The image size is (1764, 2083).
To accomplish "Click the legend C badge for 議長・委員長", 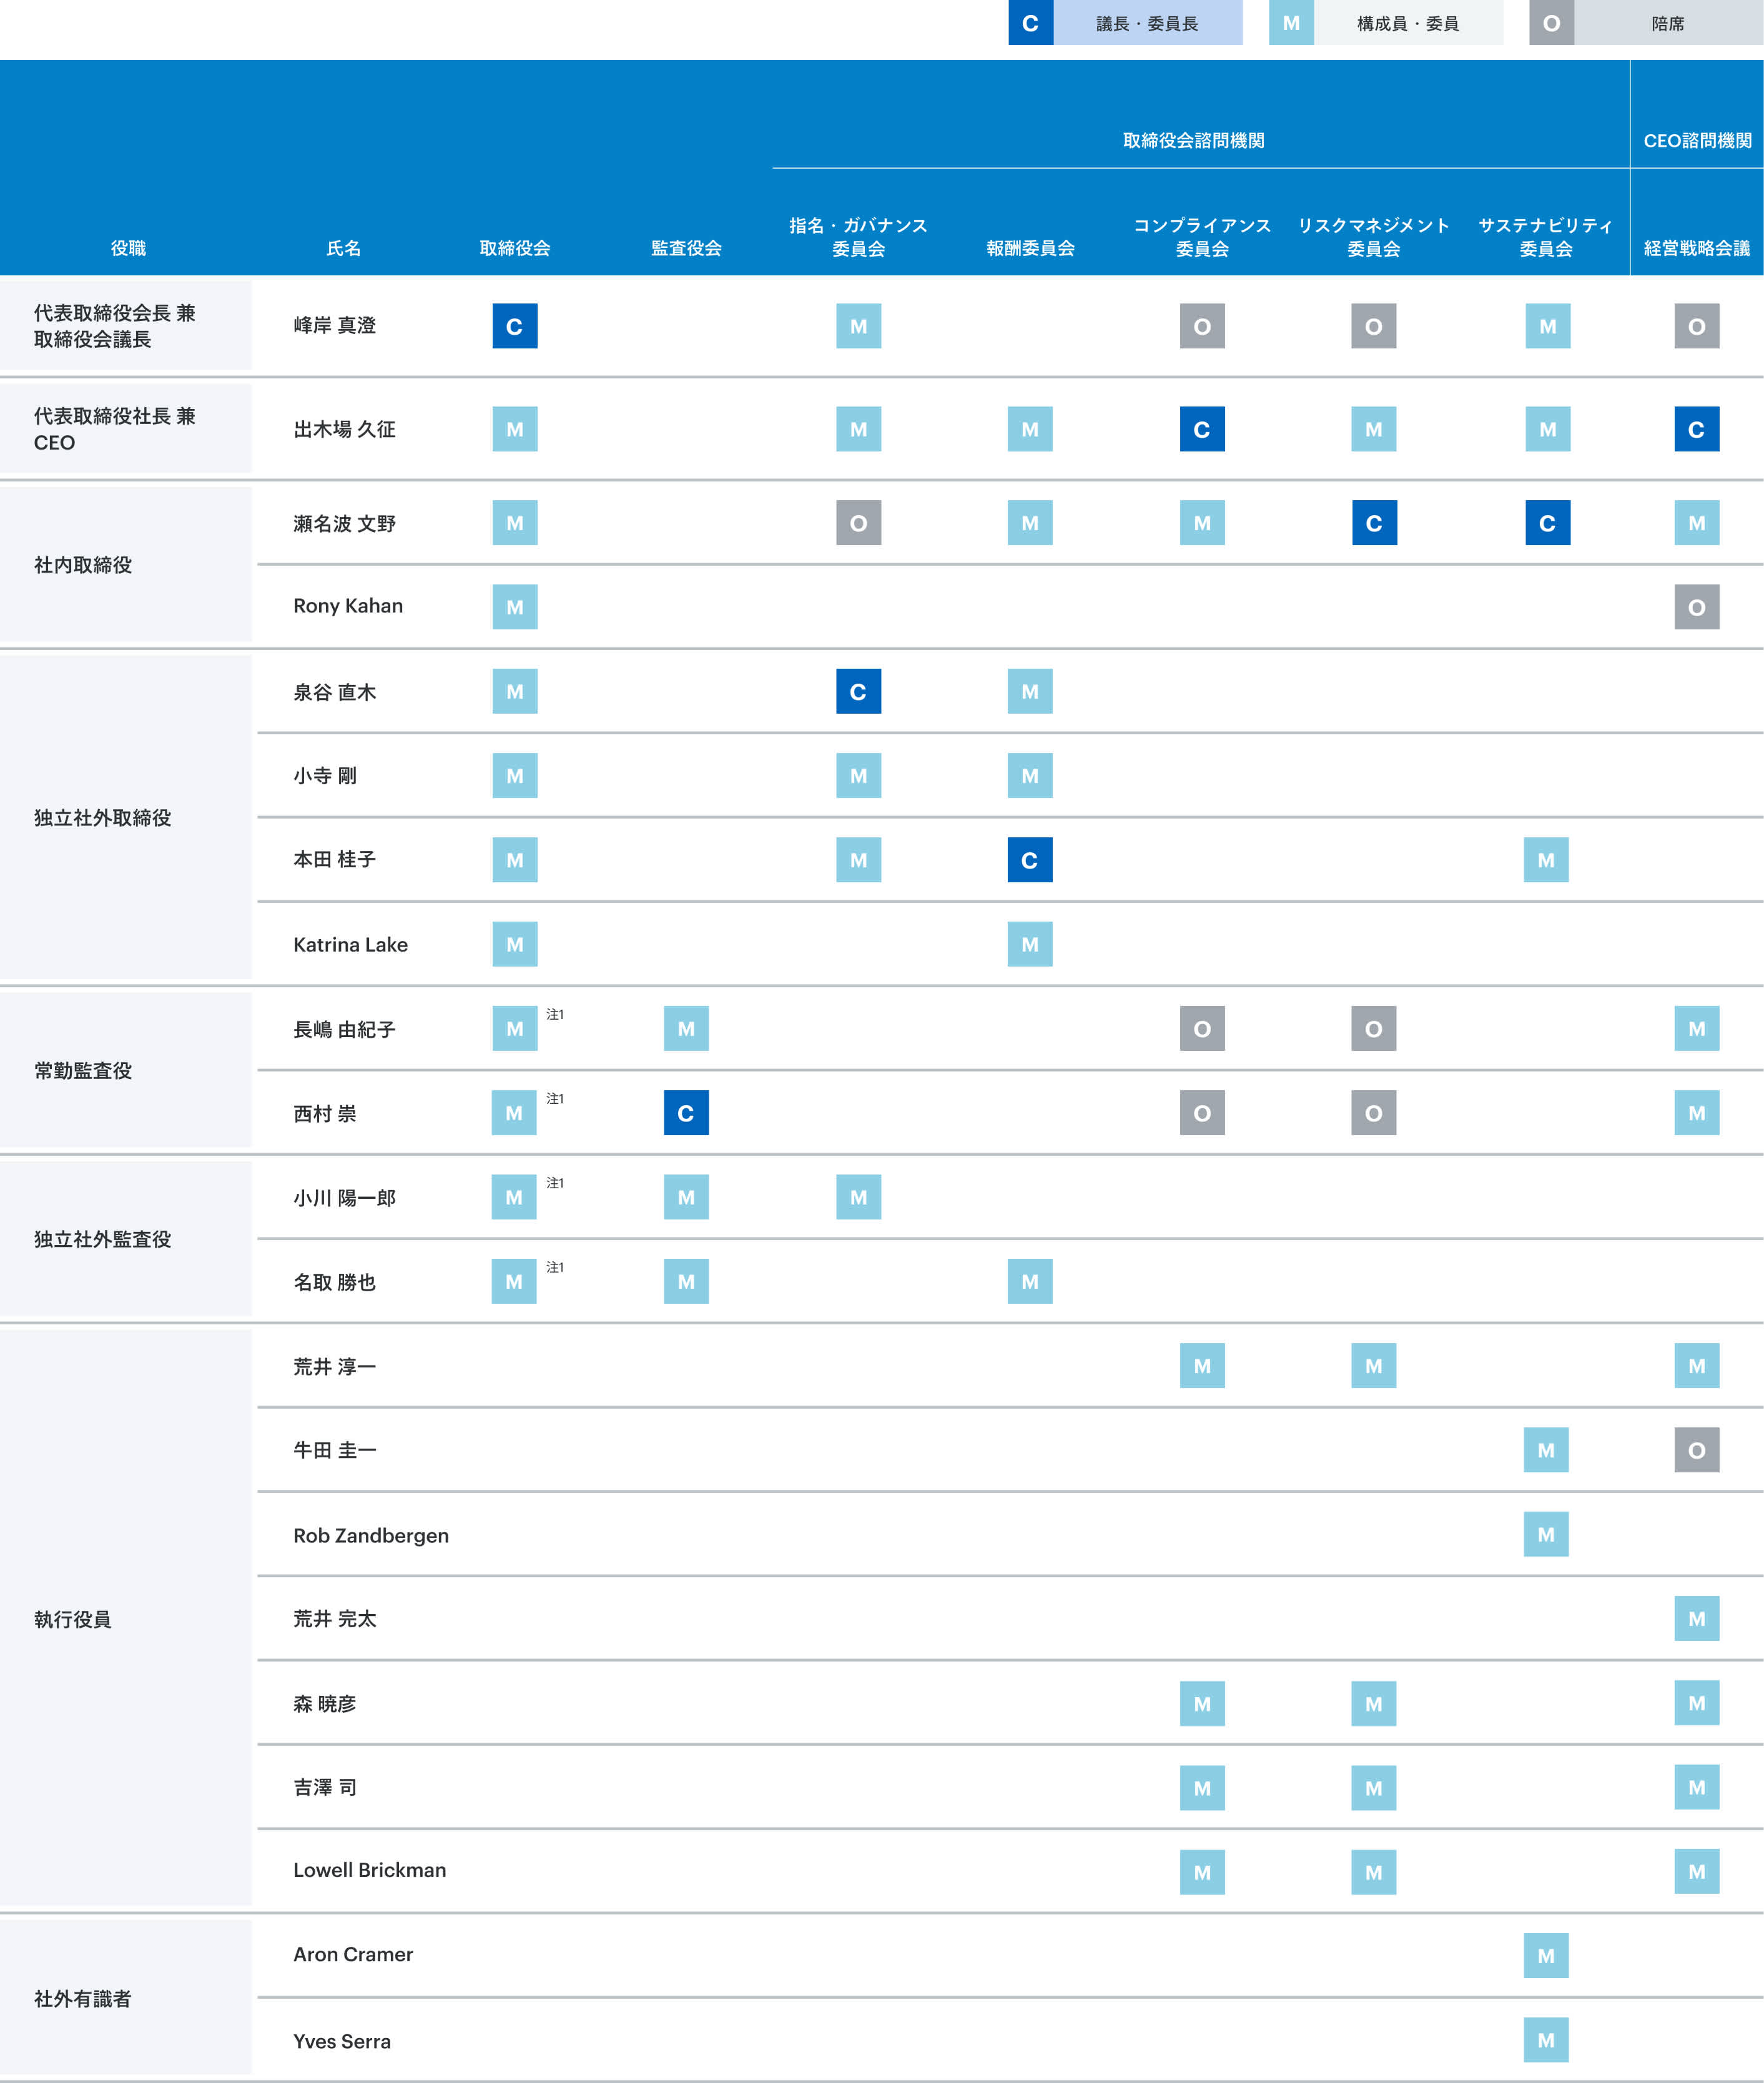I will point(1030,23).
